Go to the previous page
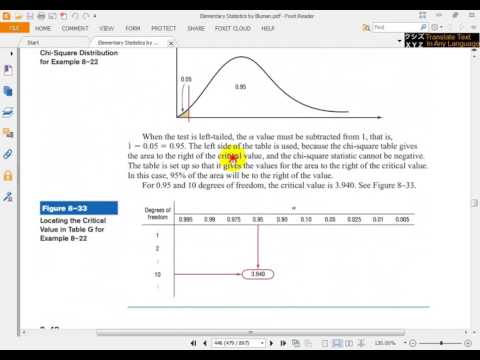Viewport: 480px width, 360px height. [205, 343]
